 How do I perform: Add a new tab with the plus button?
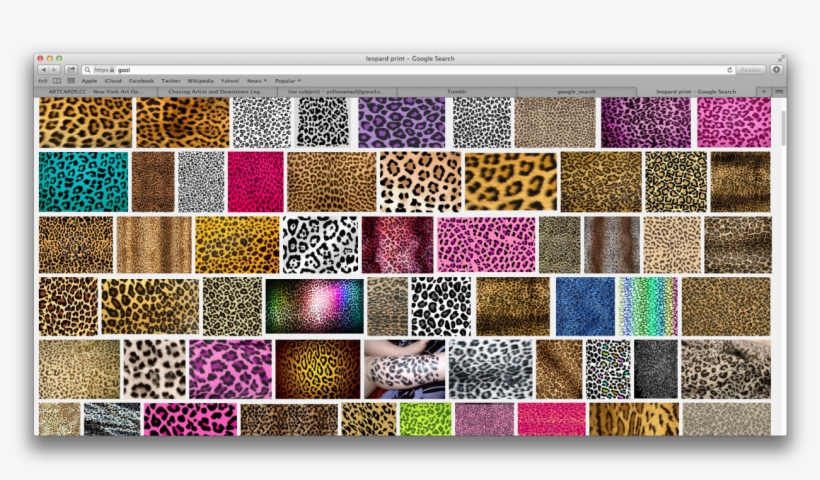tap(764, 92)
